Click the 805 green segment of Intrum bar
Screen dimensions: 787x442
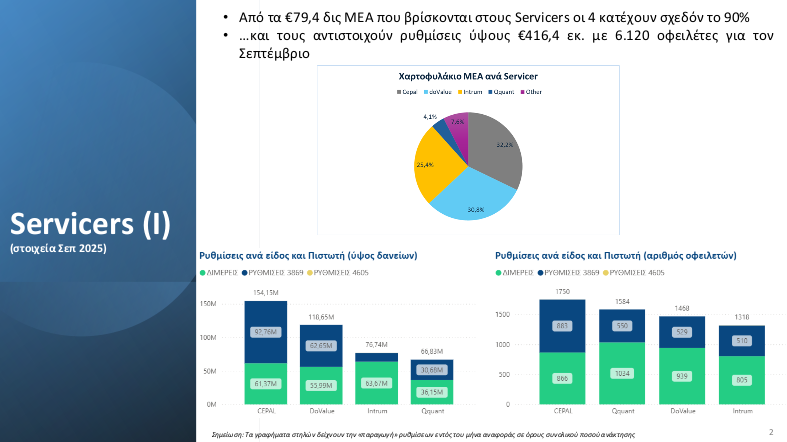tap(740, 381)
